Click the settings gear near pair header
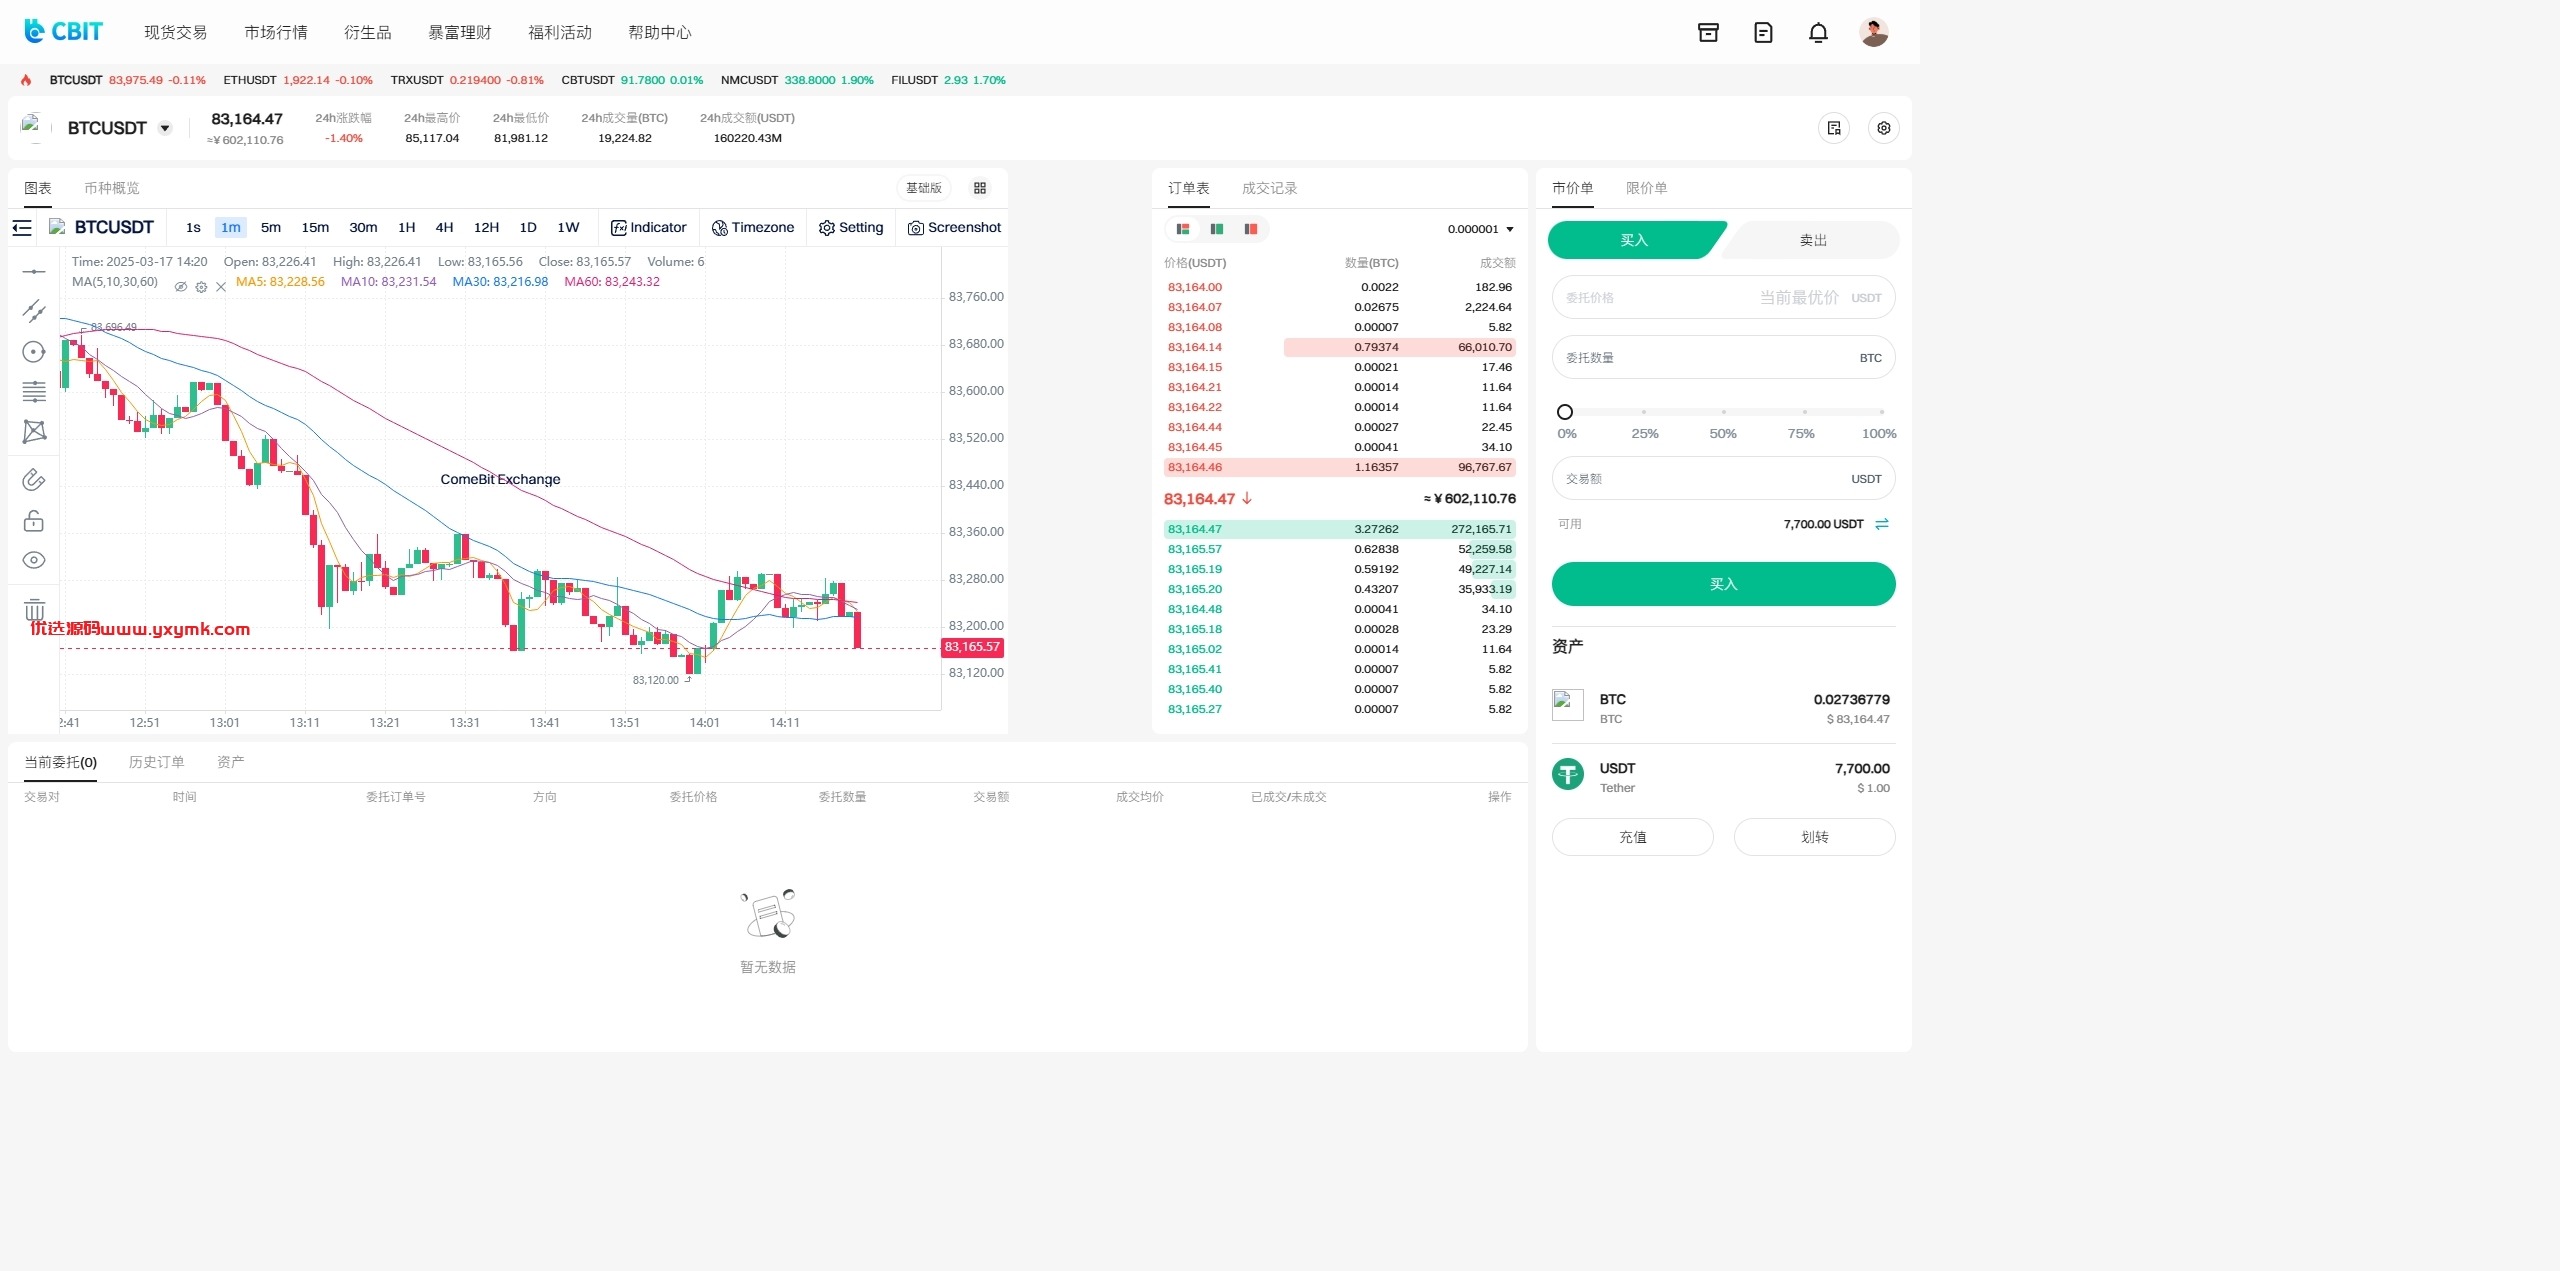Image resolution: width=2560 pixels, height=1271 pixels. [1884, 128]
